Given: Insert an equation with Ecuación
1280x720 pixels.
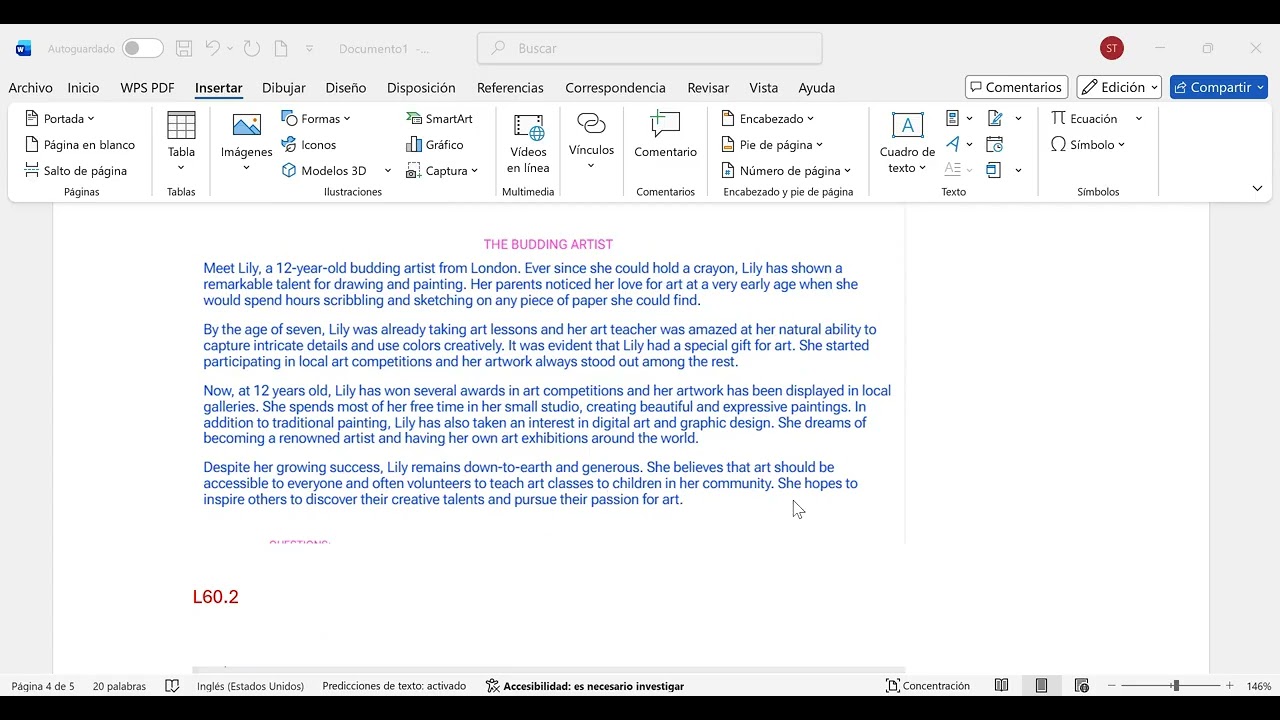Looking at the screenshot, I should click(1084, 118).
